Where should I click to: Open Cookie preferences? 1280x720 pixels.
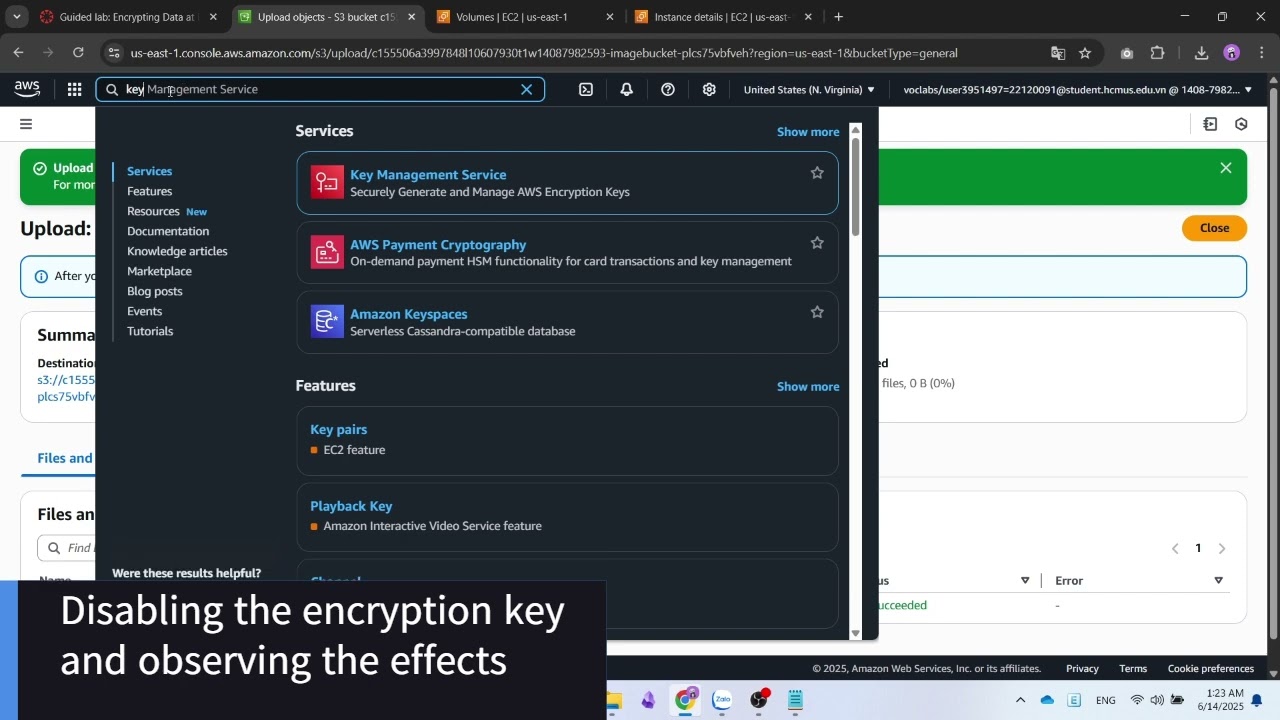(1211, 668)
